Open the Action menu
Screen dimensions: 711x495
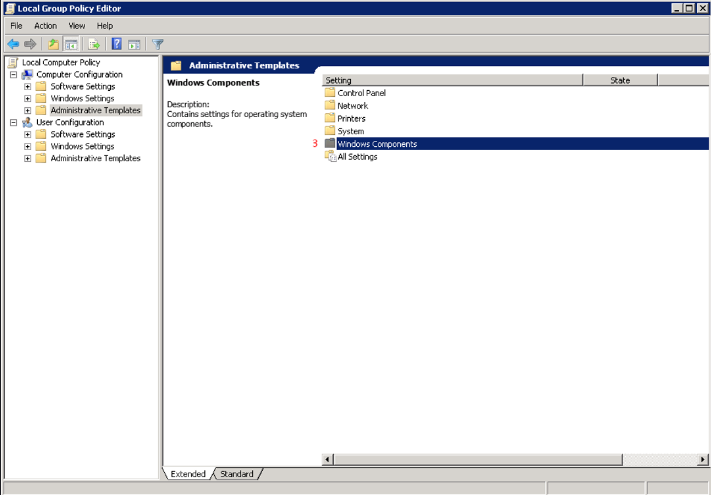pyautogui.click(x=46, y=26)
